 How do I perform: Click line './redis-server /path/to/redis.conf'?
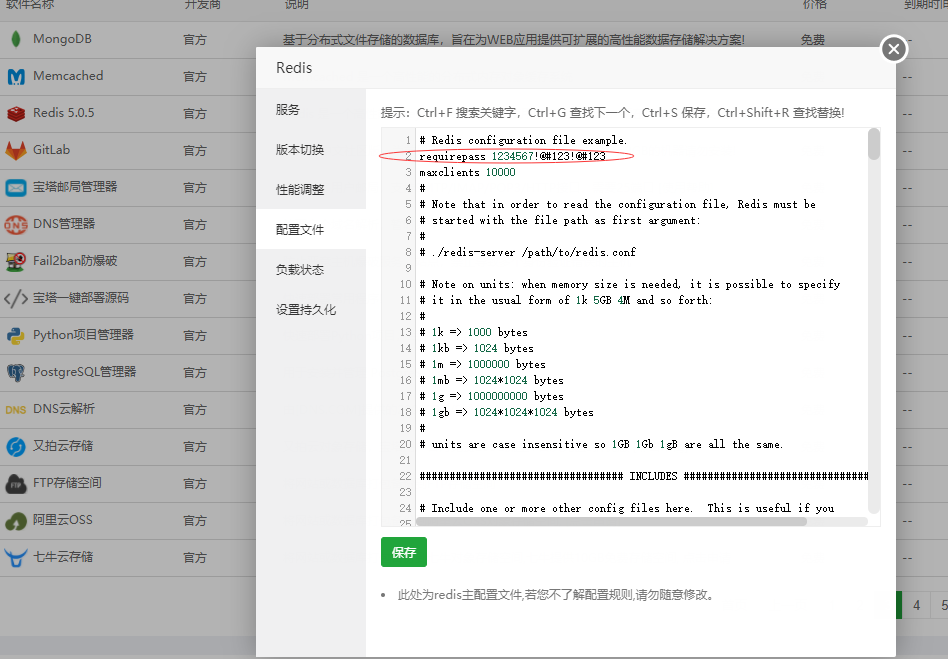tap(528, 252)
